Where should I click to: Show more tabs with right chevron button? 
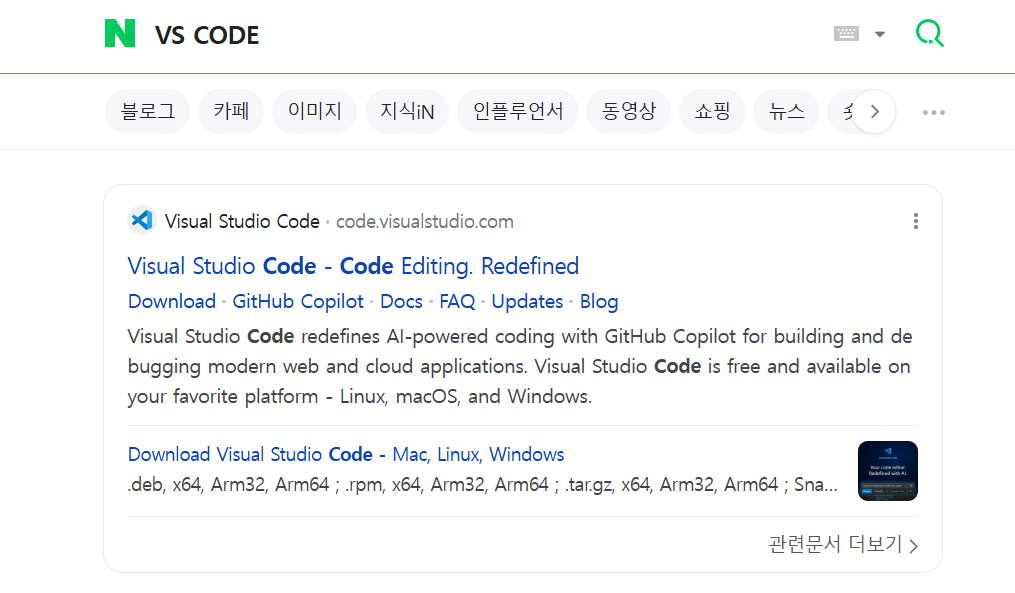coord(875,111)
